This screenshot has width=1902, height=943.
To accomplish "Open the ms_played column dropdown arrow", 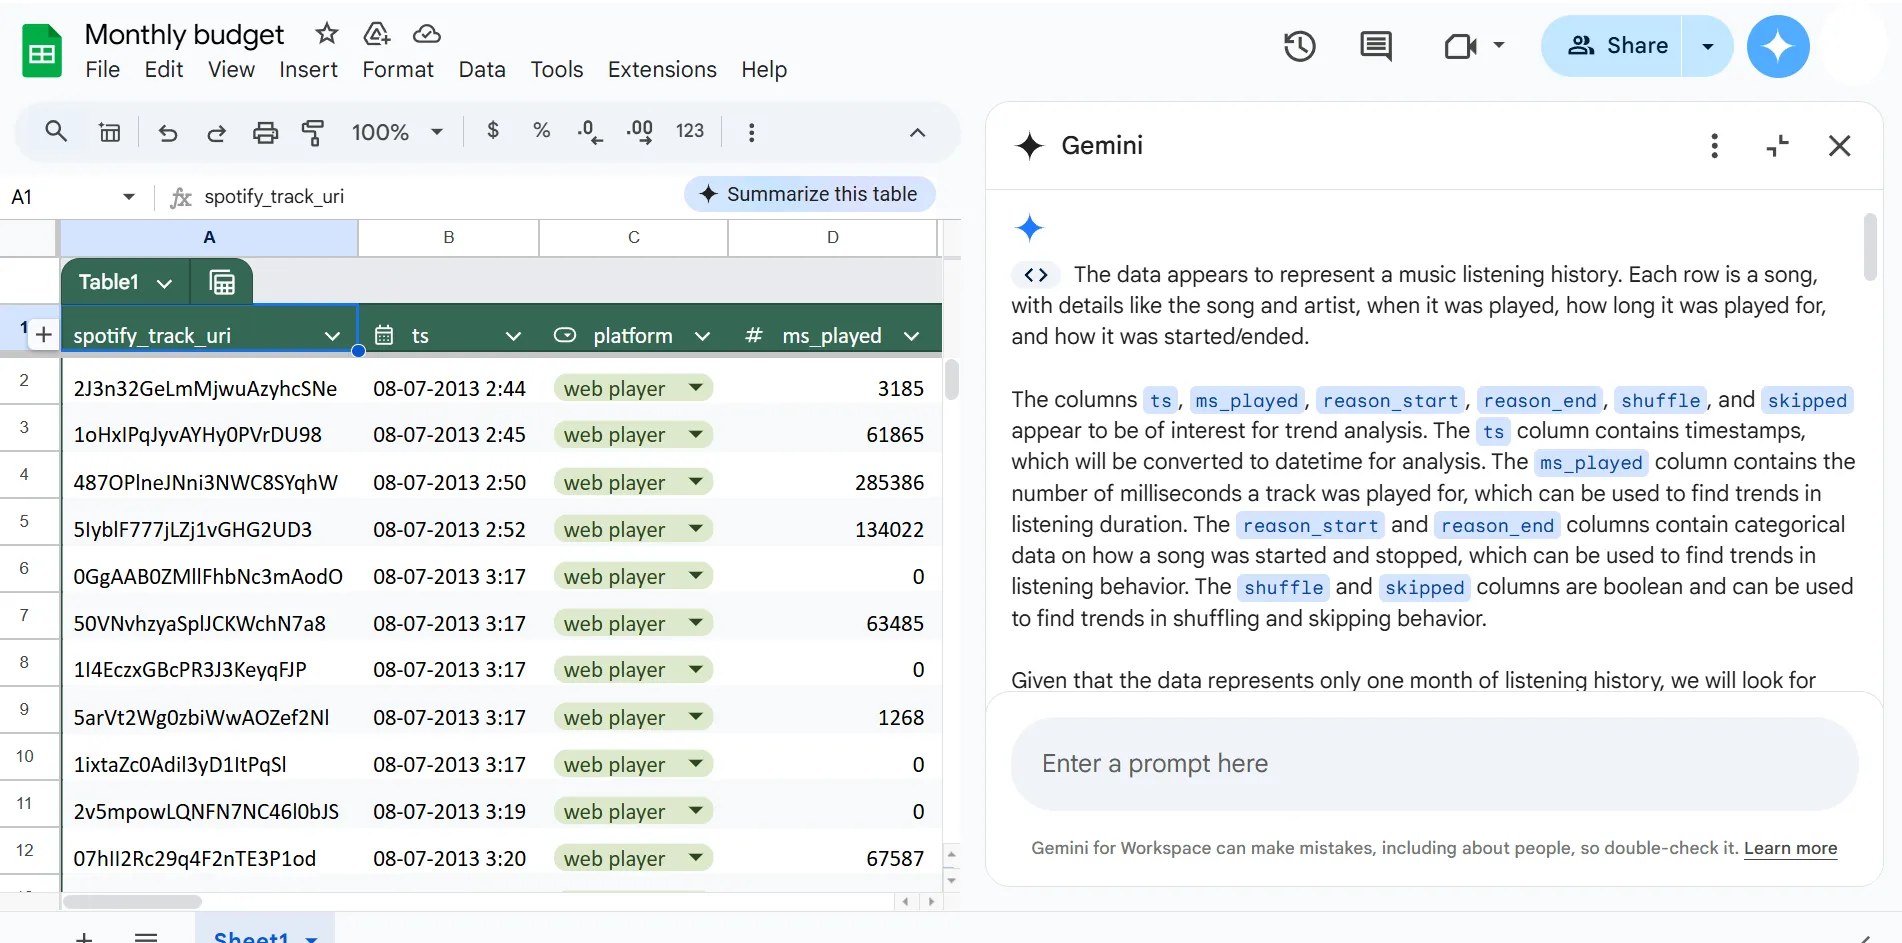I will coord(911,336).
